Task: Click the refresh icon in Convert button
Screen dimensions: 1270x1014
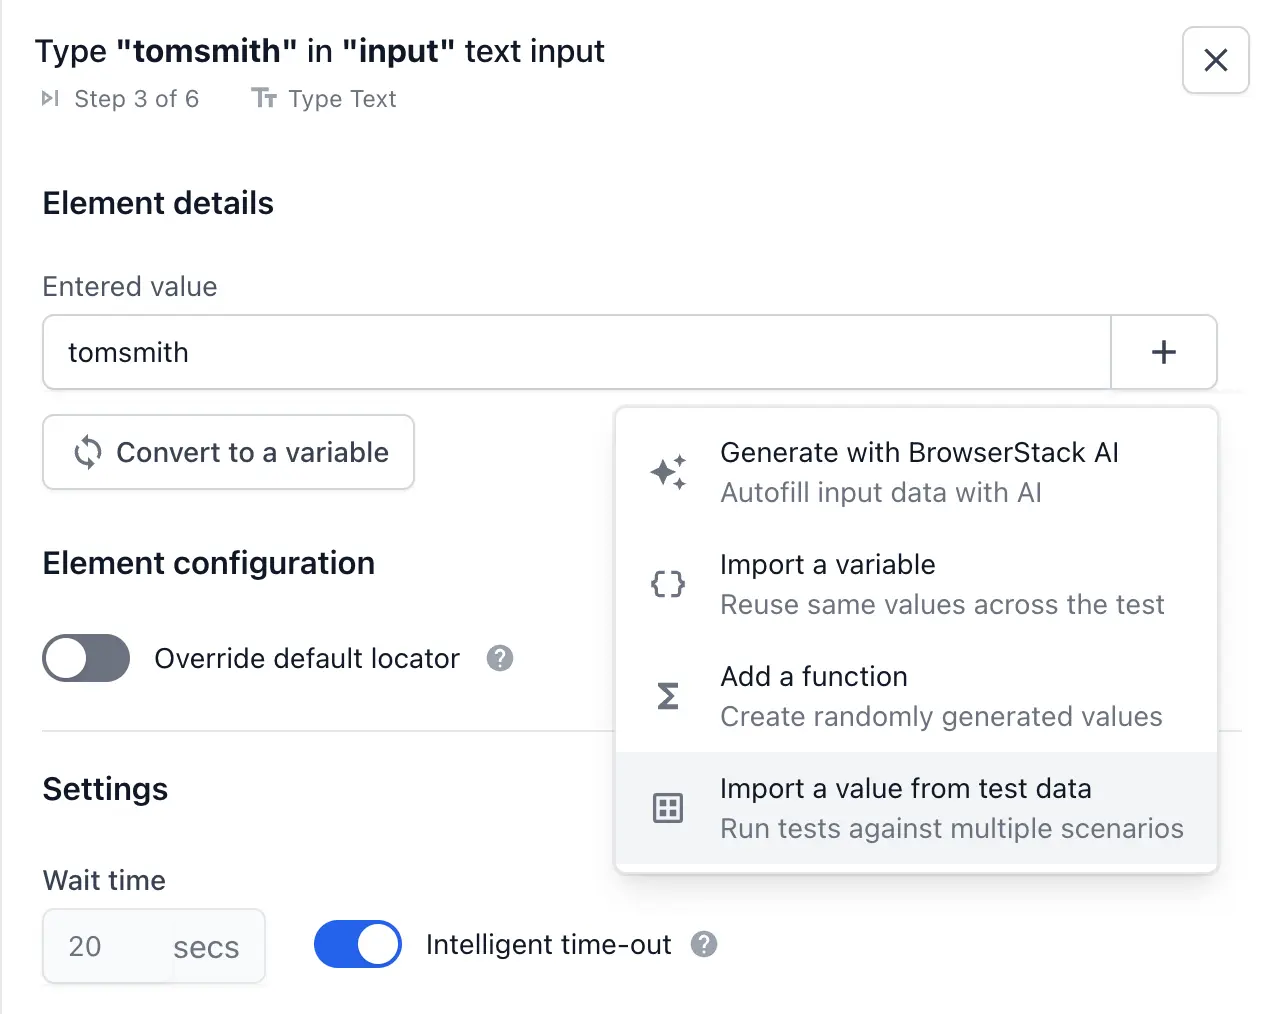Action: click(x=88, y=452)
